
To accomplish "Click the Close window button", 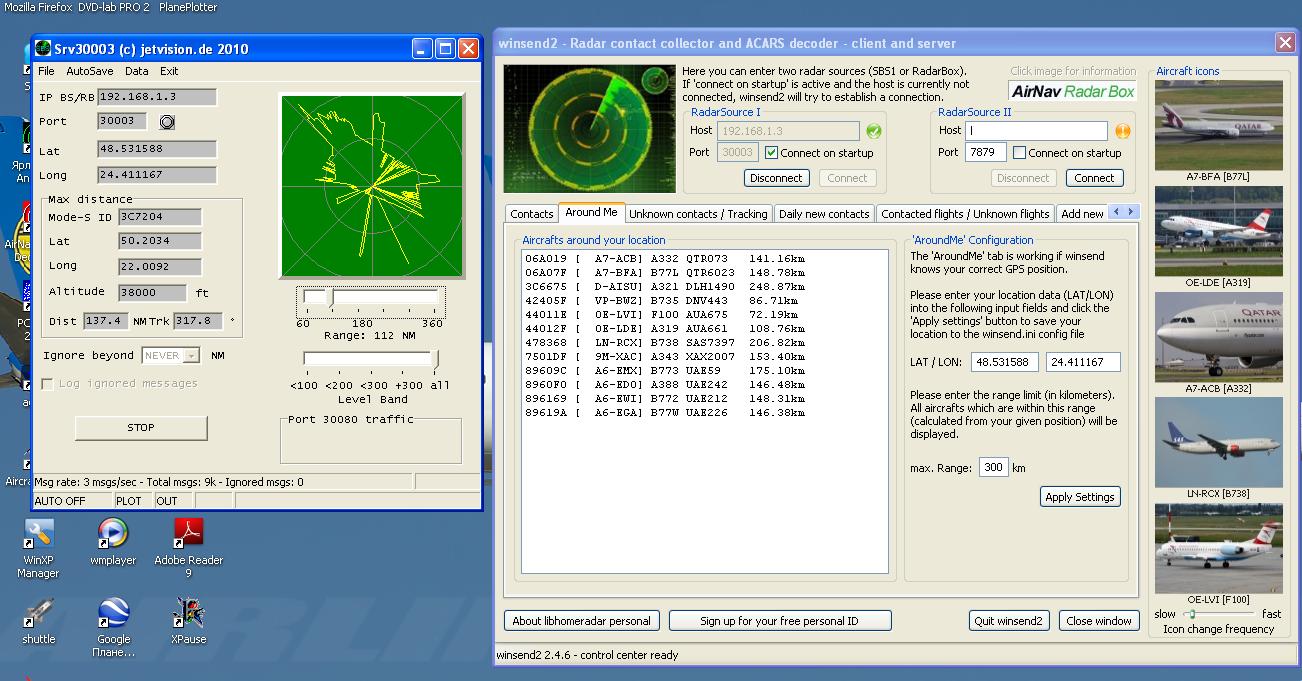I will coord(1099,621).
